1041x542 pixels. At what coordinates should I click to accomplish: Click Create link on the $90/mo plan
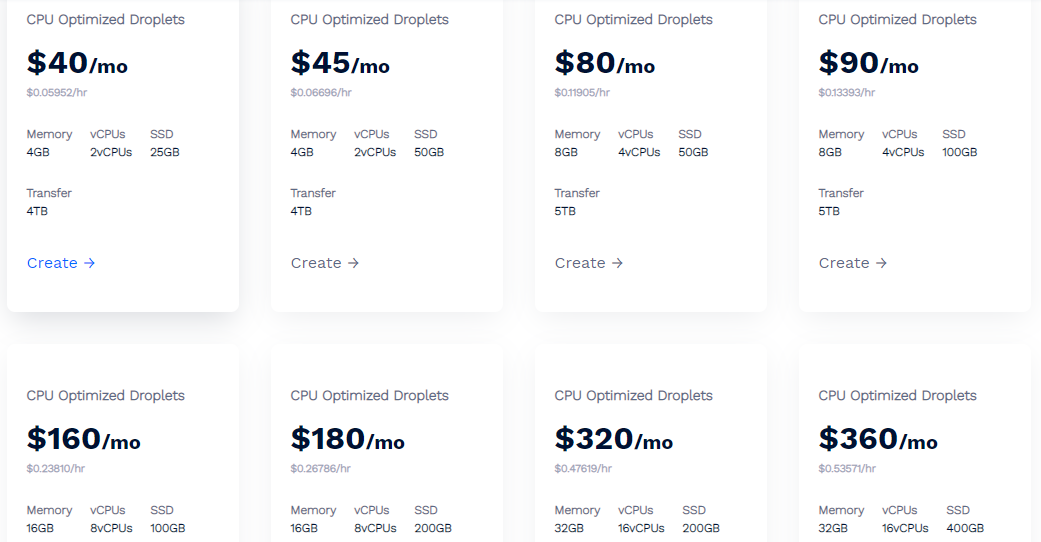click(x=853, y=263)
